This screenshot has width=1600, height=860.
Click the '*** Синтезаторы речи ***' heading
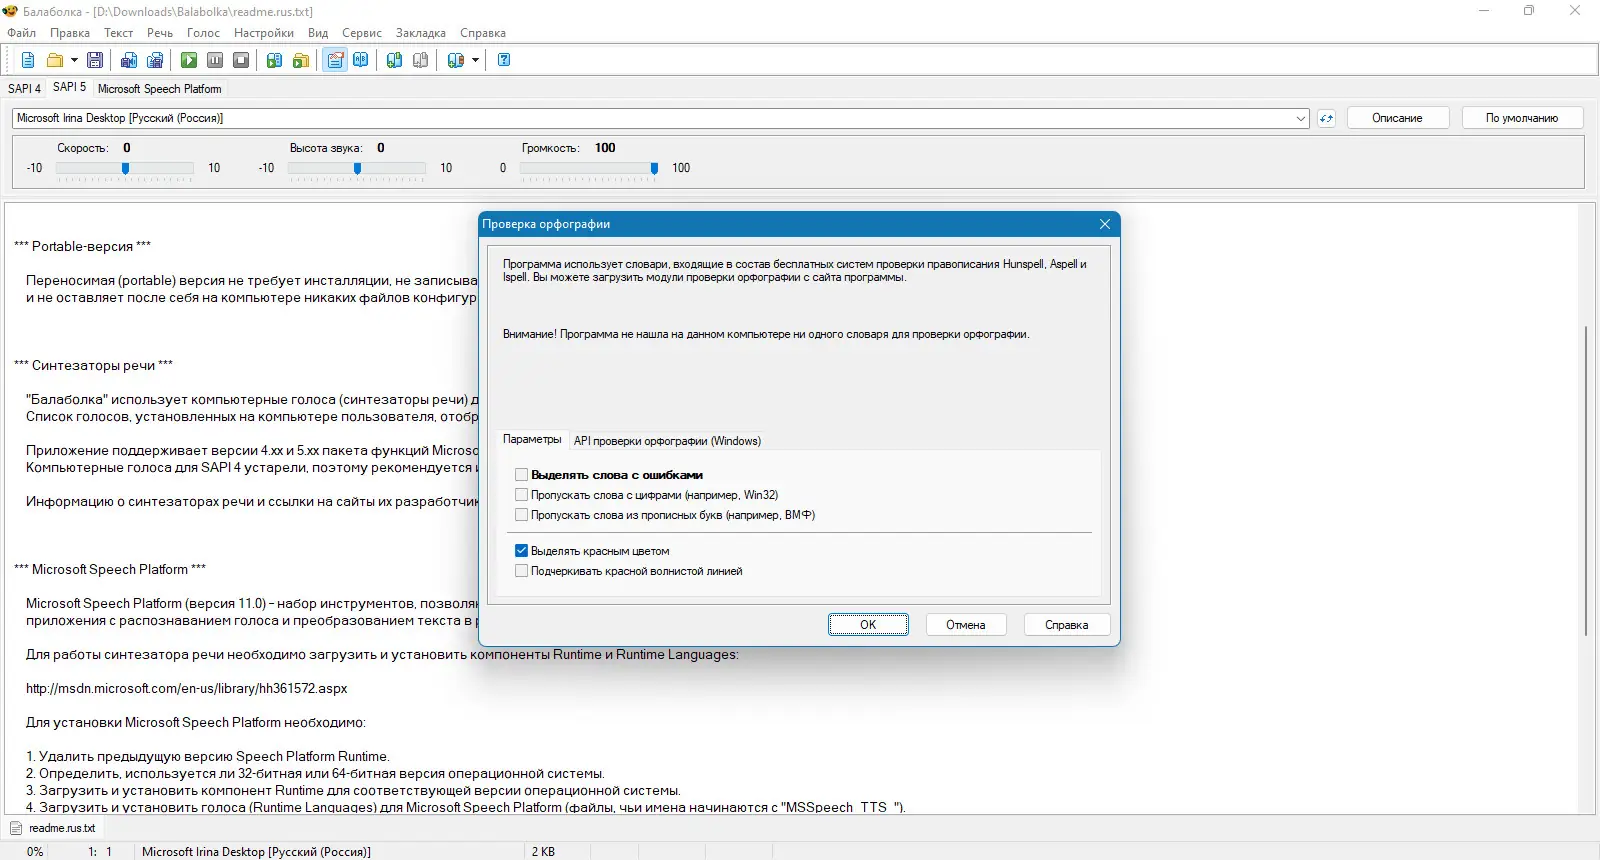tap(93, 366)
